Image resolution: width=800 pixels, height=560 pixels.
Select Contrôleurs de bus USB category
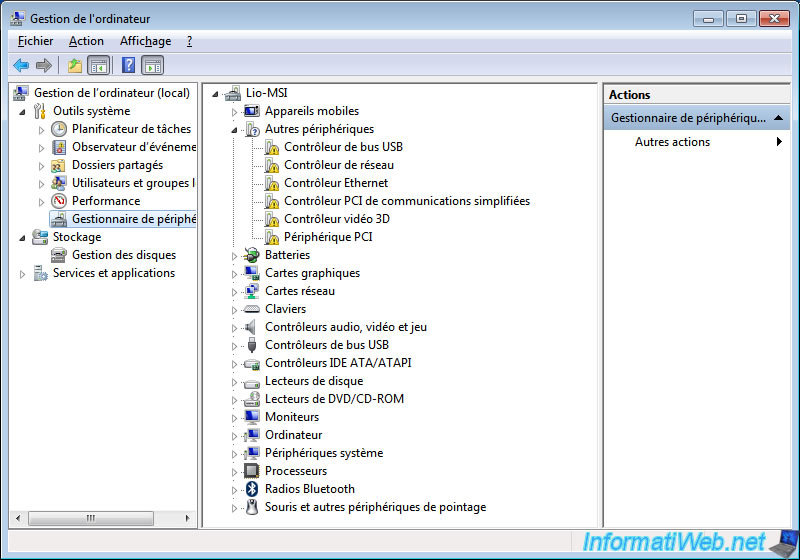pos(327,345)
